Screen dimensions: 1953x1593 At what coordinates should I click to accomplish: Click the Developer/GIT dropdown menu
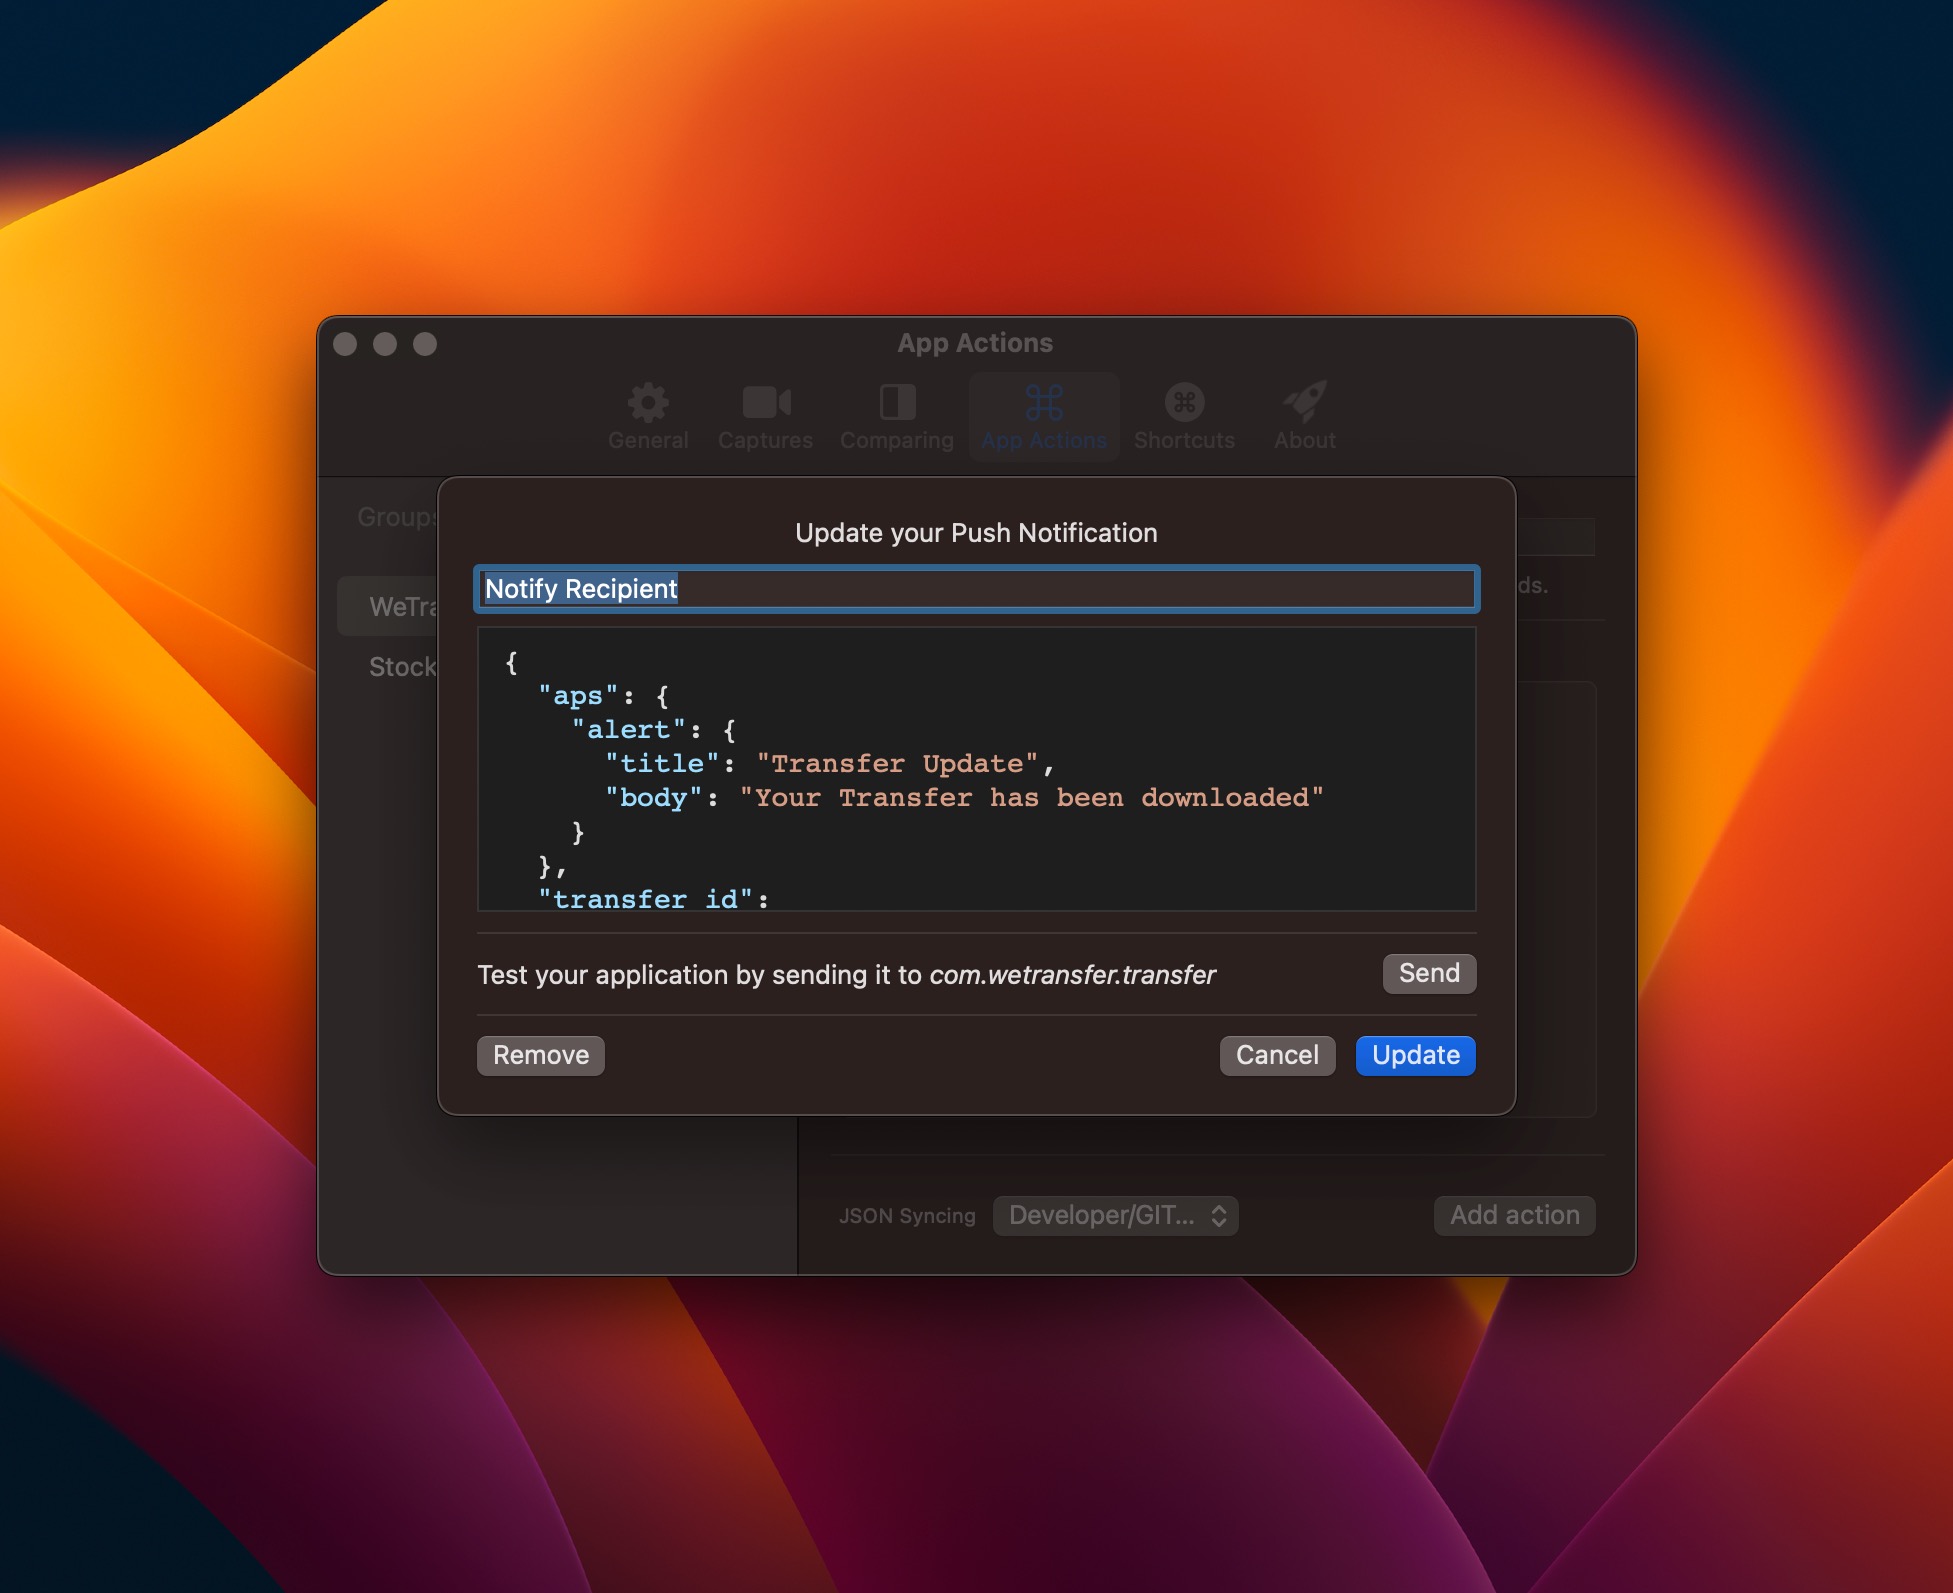coord(1114,1213)
